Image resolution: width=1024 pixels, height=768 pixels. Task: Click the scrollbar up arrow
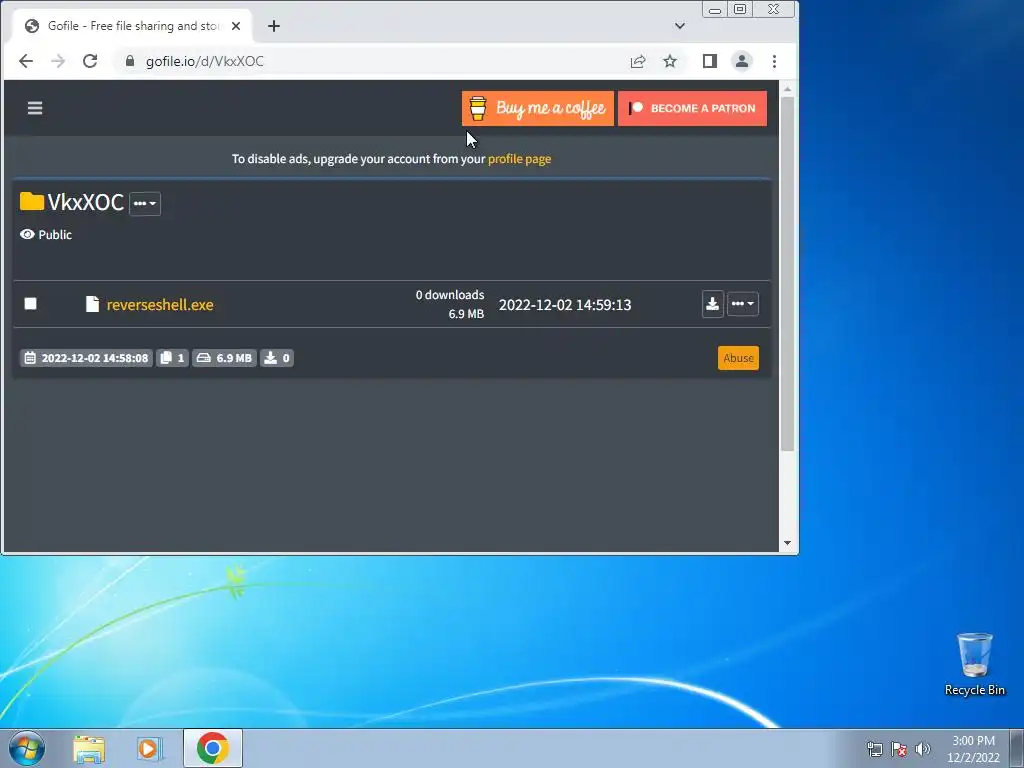click(787, 89)
